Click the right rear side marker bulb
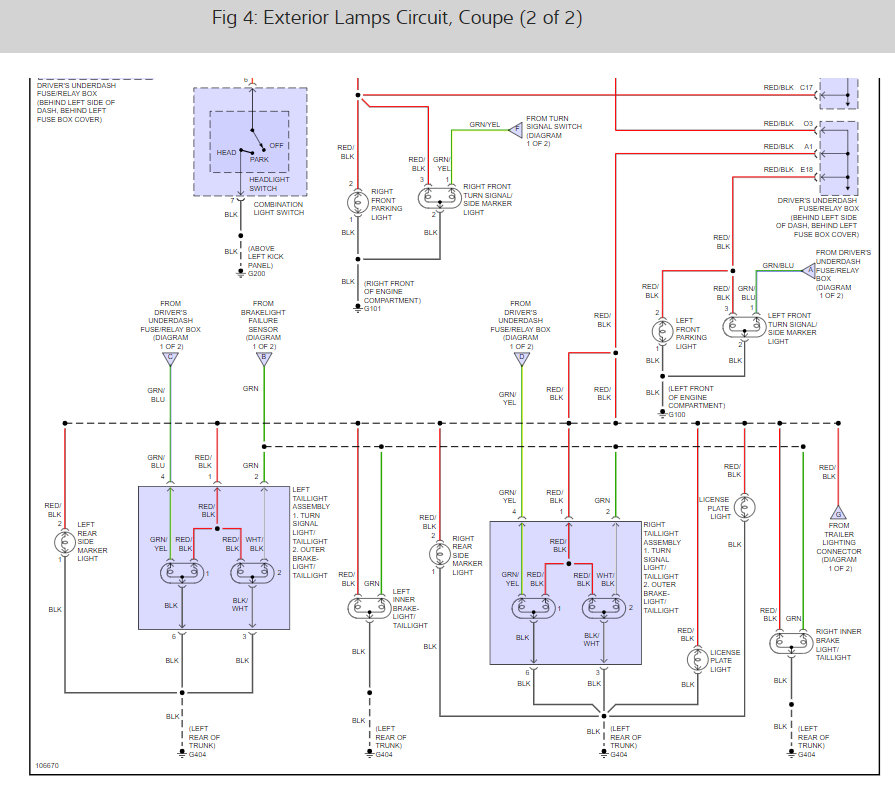This screenshot has width=895, height=785. tap(440, 554)
